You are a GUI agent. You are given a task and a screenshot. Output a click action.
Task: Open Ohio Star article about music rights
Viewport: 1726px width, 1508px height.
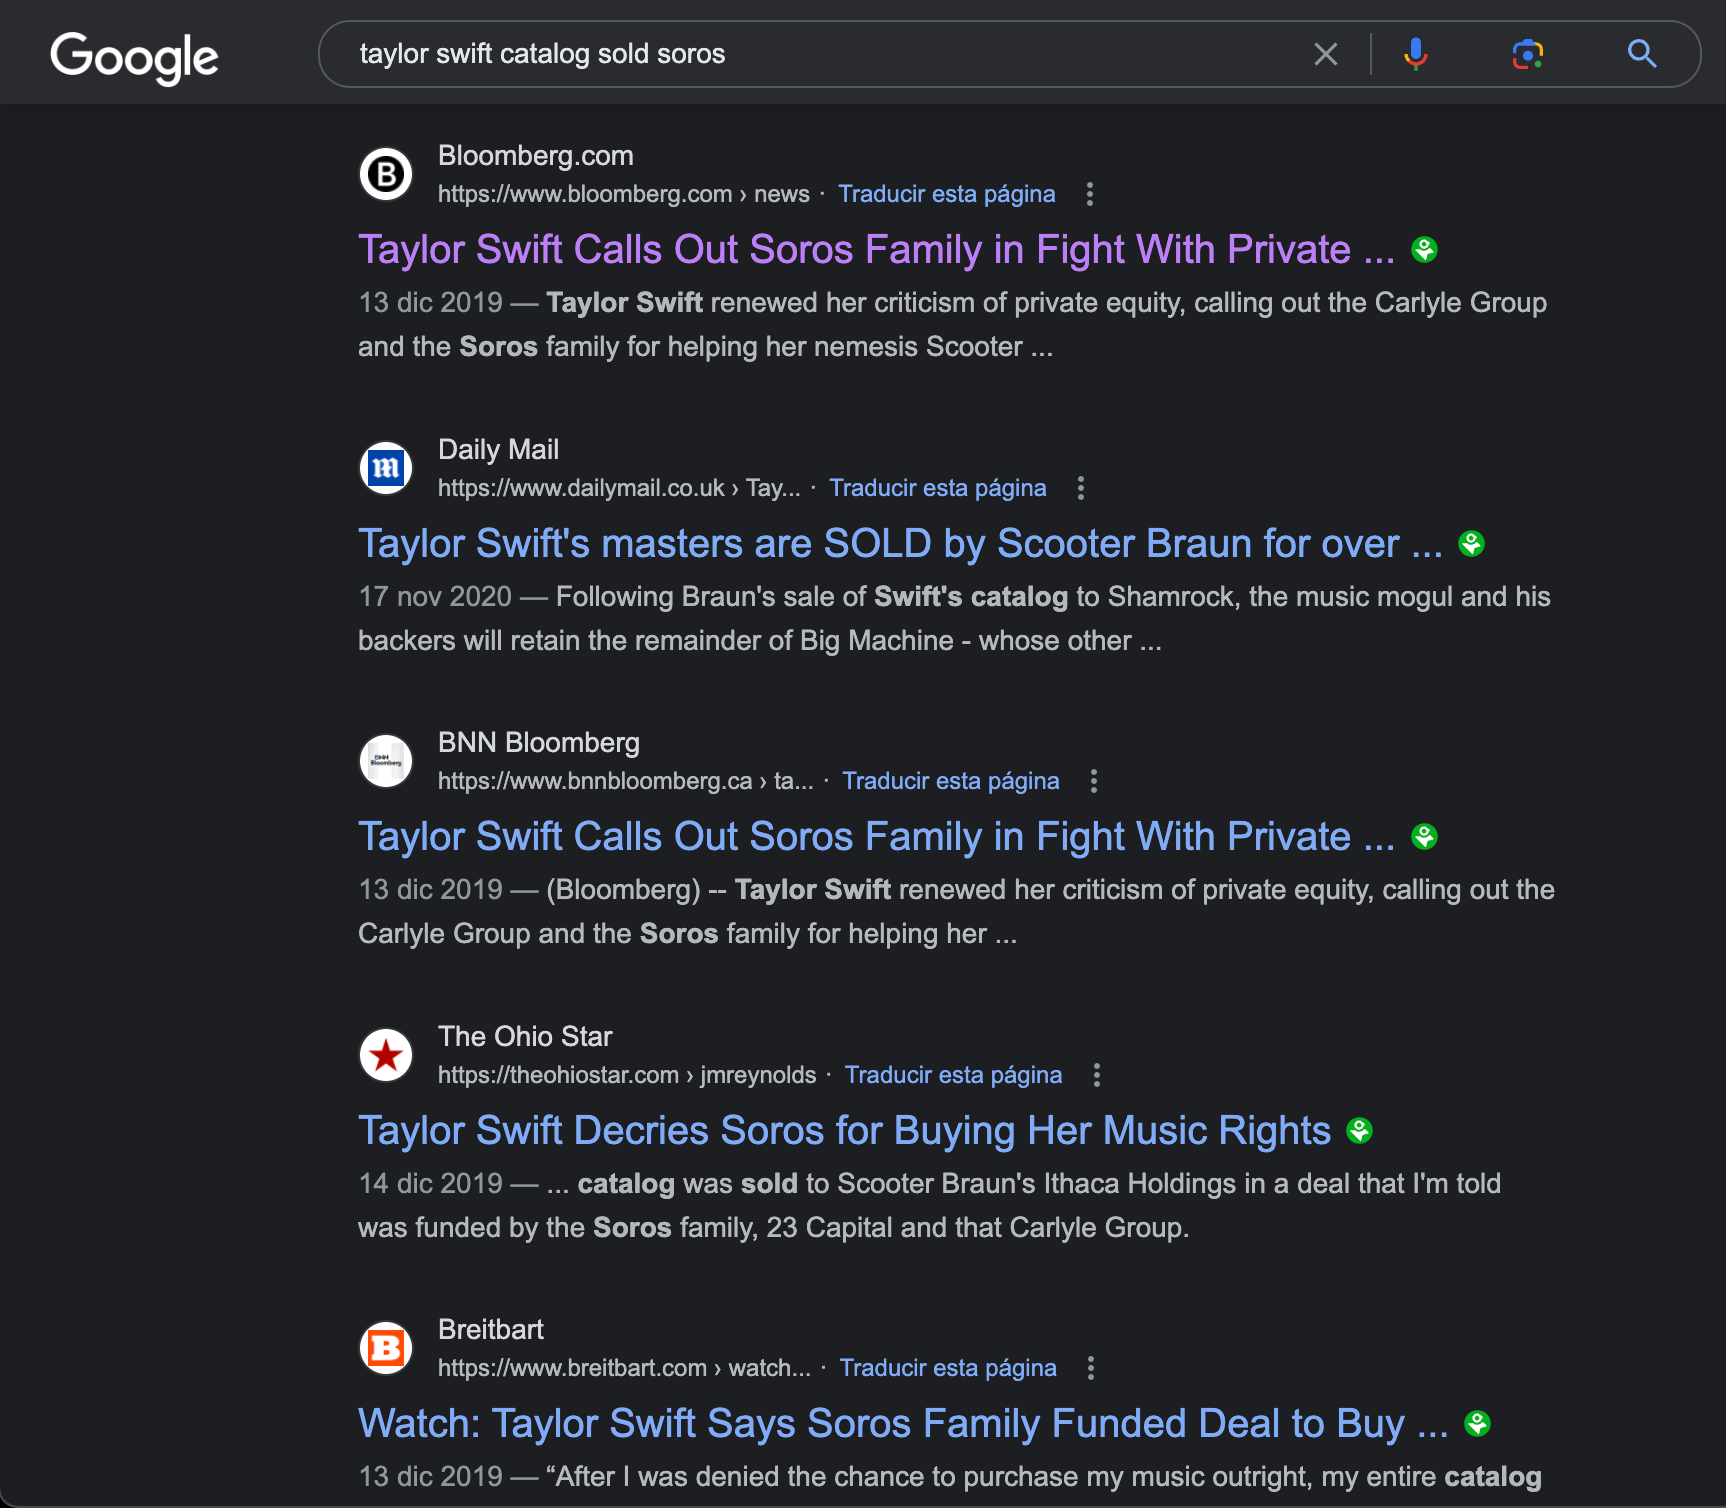[x=844, y=1131]
